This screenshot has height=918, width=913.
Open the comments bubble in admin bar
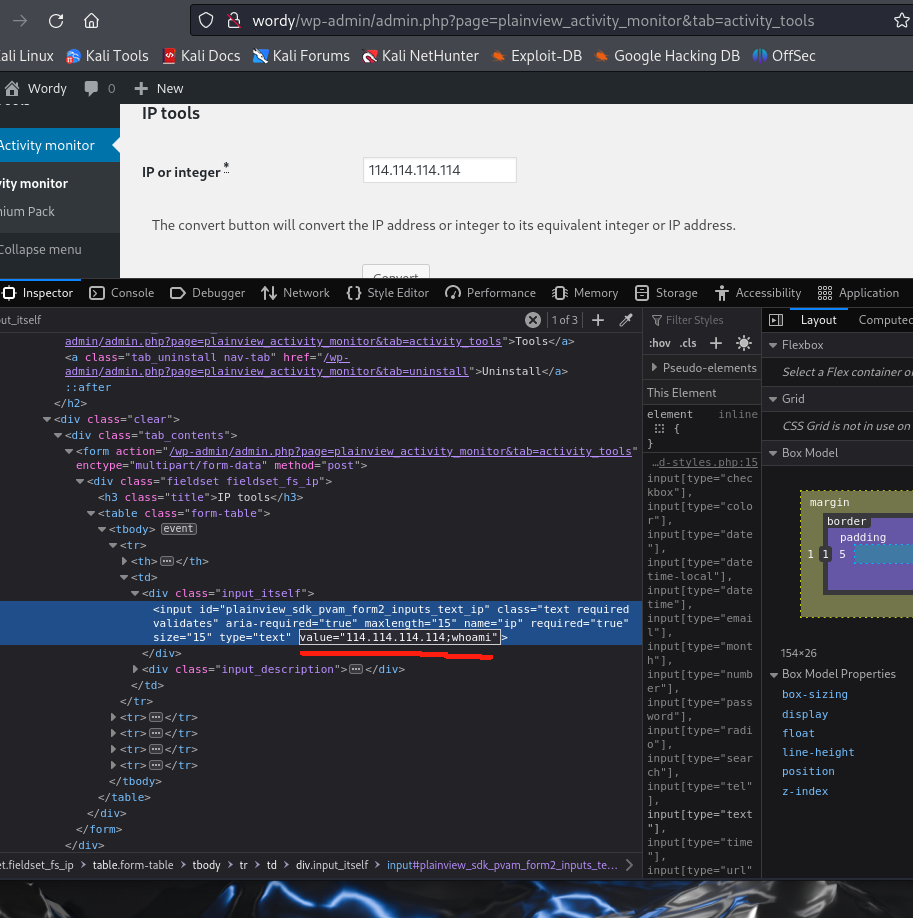point(91,88)
